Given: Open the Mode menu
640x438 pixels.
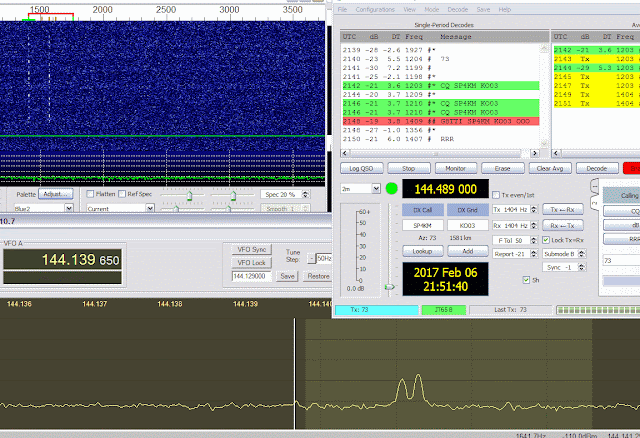Looking at the screenshot, I should click(431, 9).
